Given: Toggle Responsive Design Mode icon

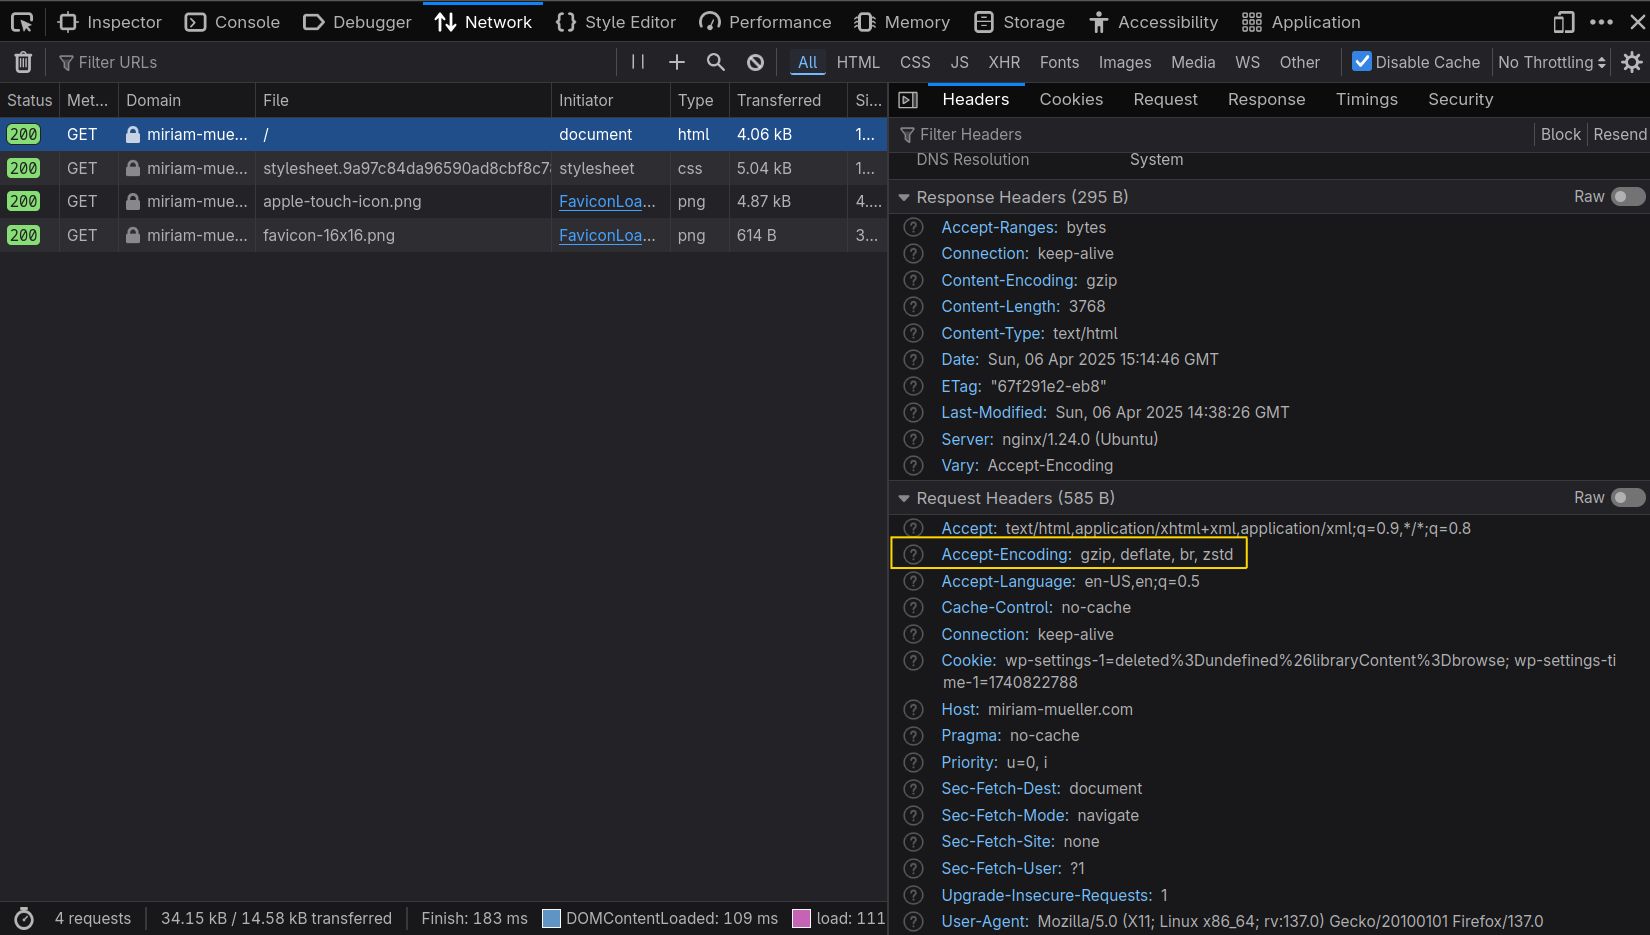Looking at the screenshot, I should 1565,21.
